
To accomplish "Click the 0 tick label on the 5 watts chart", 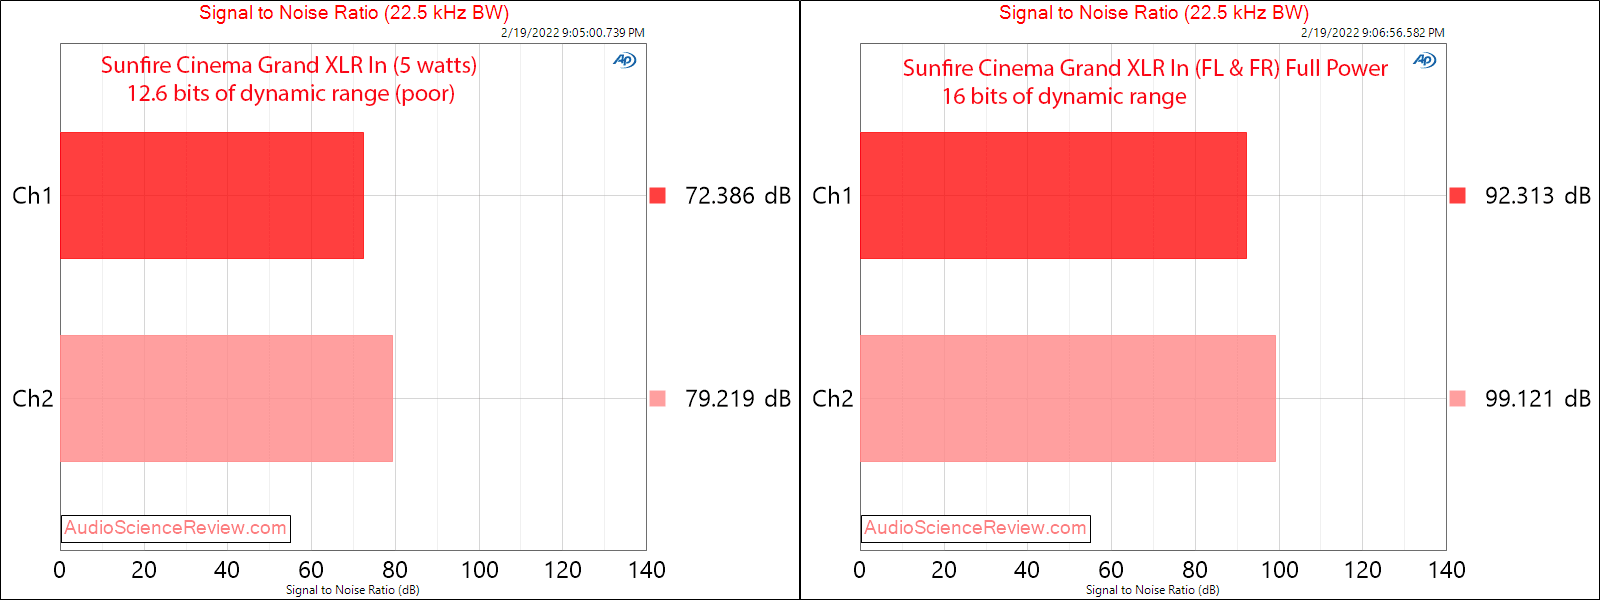I will click(60, 570).
